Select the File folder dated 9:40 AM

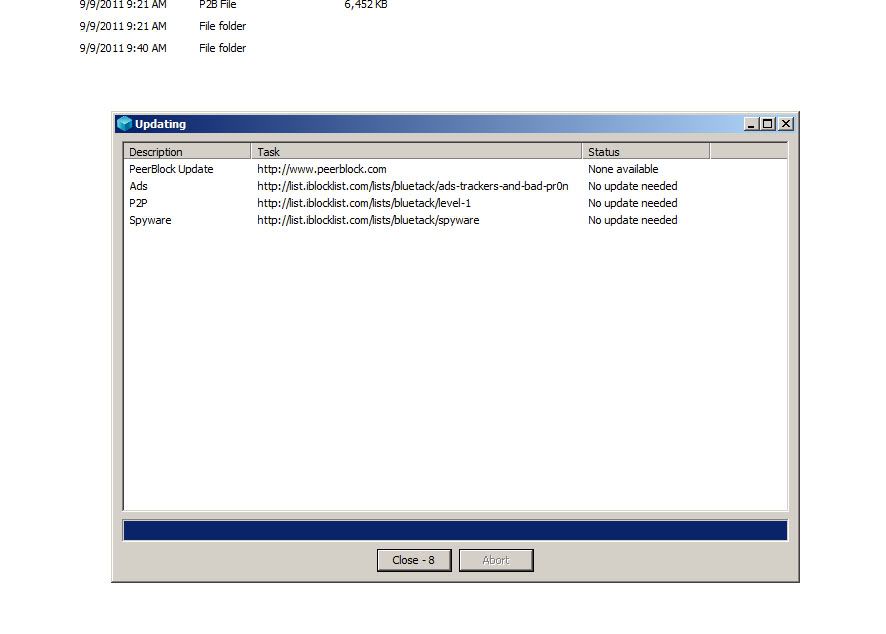pyautogui.click(x=222, y=48)
